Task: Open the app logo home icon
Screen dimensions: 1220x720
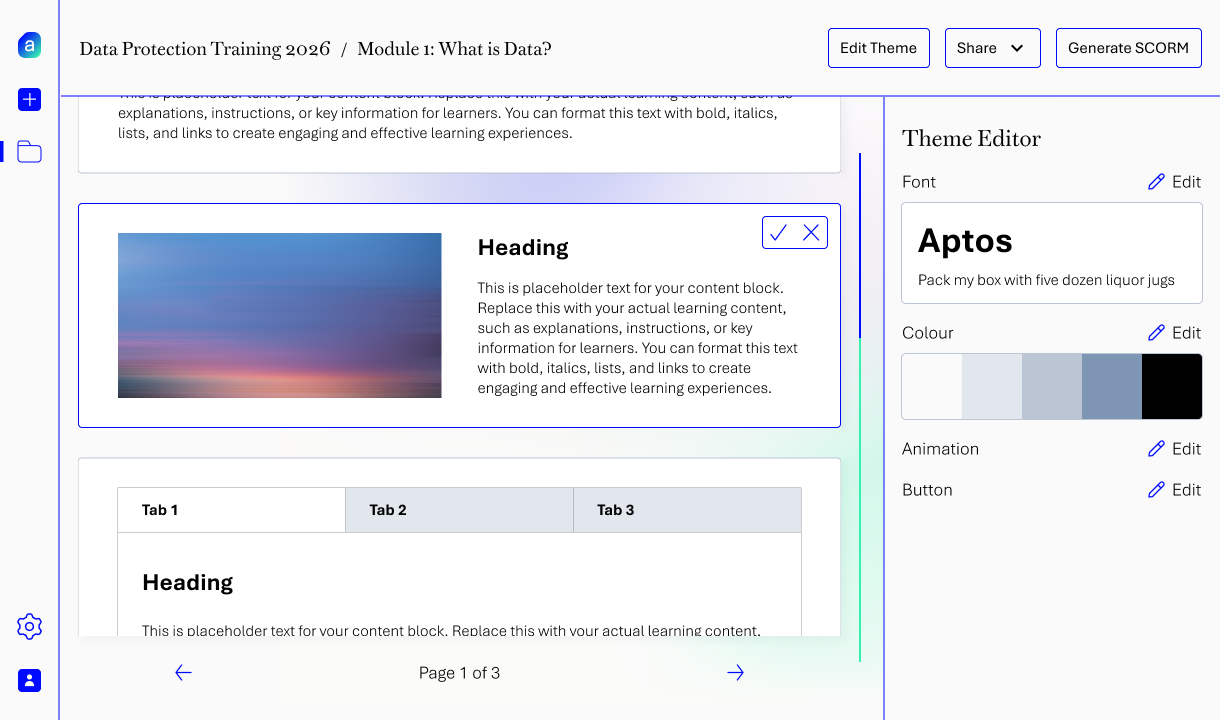Action: pyautogui.click(x=30, y=45)
